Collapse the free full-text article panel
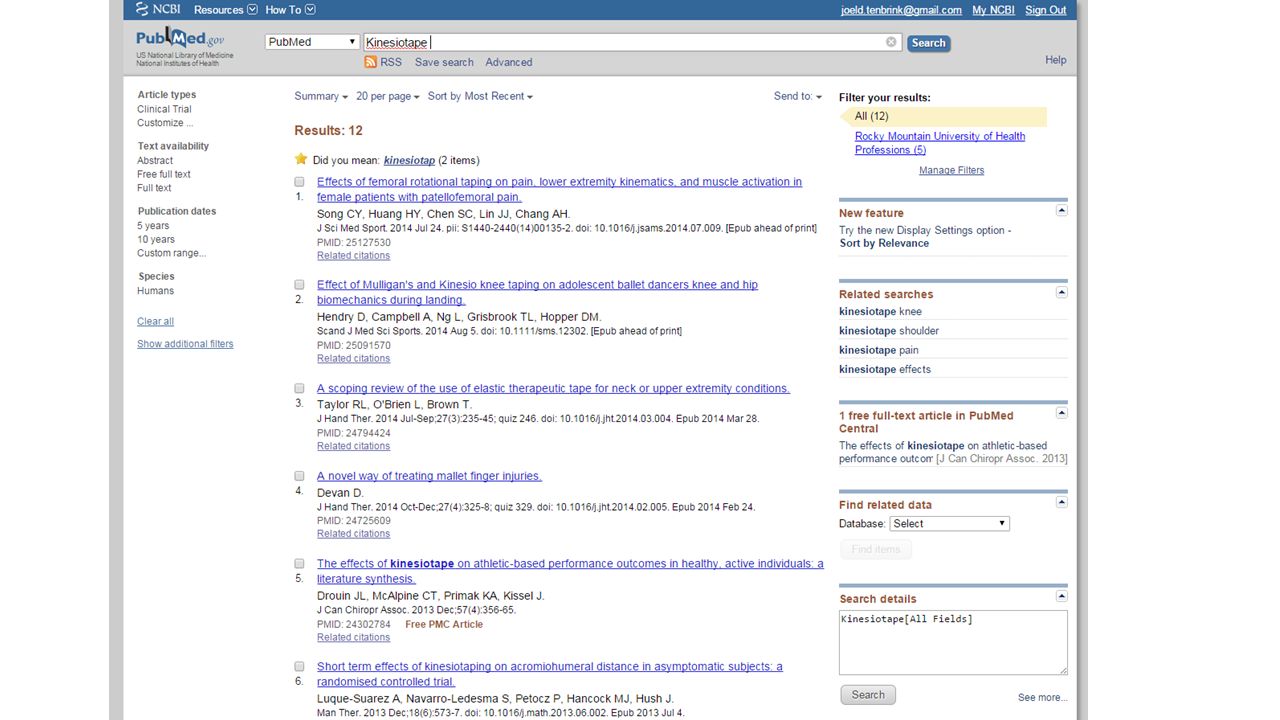Image resolution: width=1280 pixels, height=720 pixels. (1062, 413)
